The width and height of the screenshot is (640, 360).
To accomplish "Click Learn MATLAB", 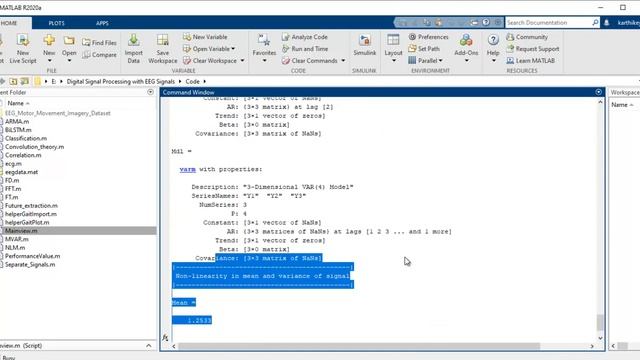I will click(531, 60).
